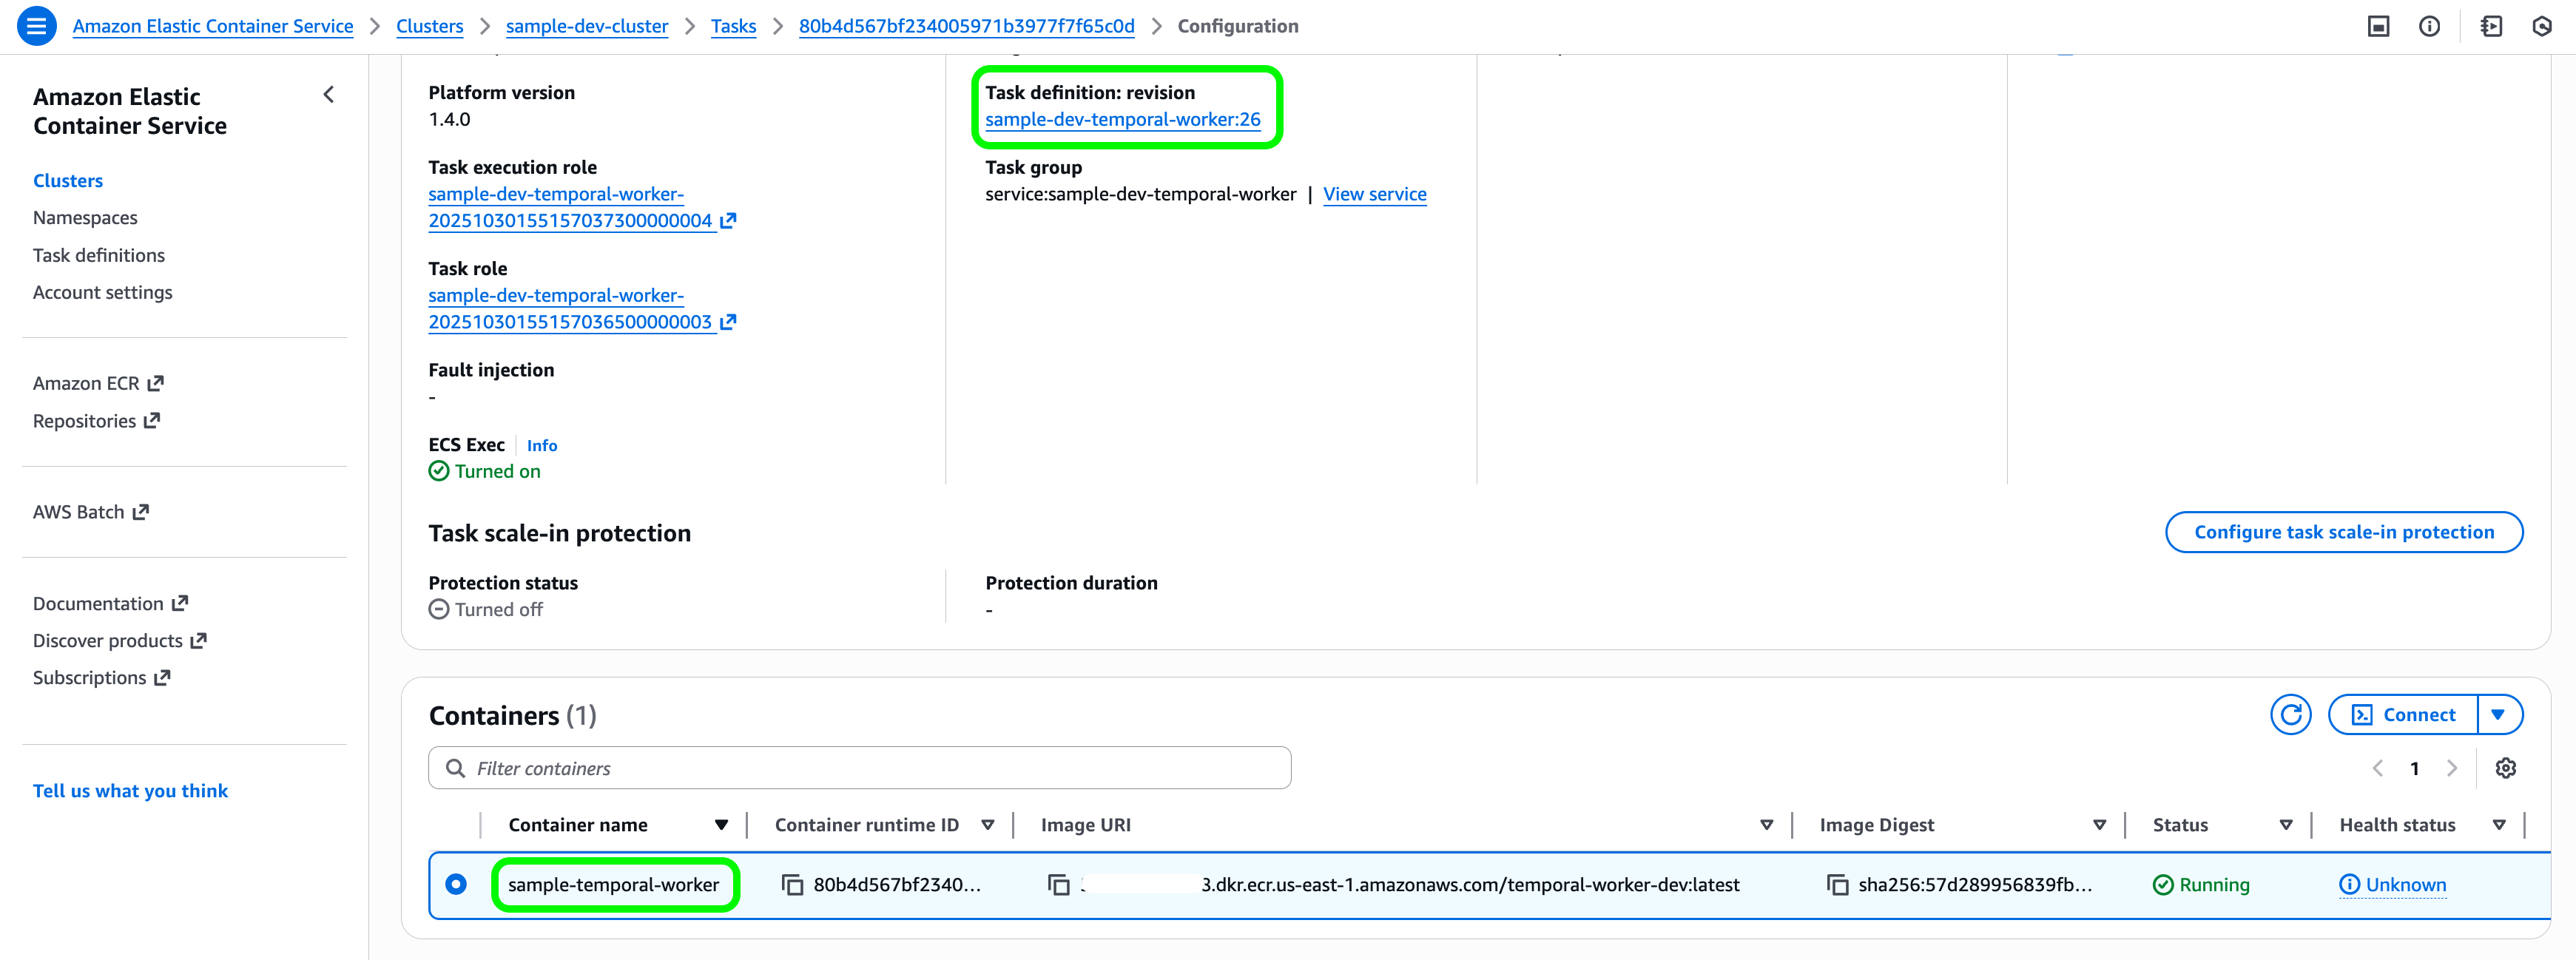Click the Filter containers search field

pos(860,768)
